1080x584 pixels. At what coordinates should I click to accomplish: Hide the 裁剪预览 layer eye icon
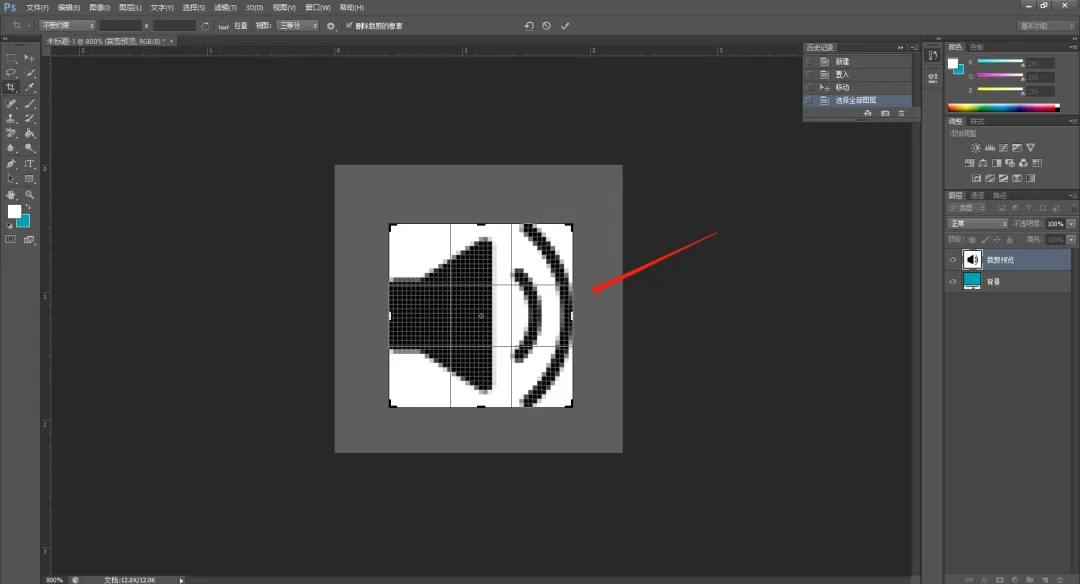(x=953, y=260)
